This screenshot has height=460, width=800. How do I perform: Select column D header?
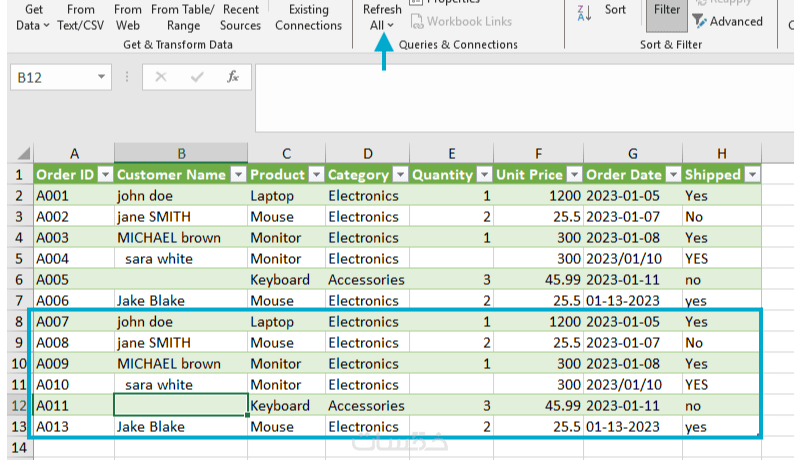tap(368, 153)
